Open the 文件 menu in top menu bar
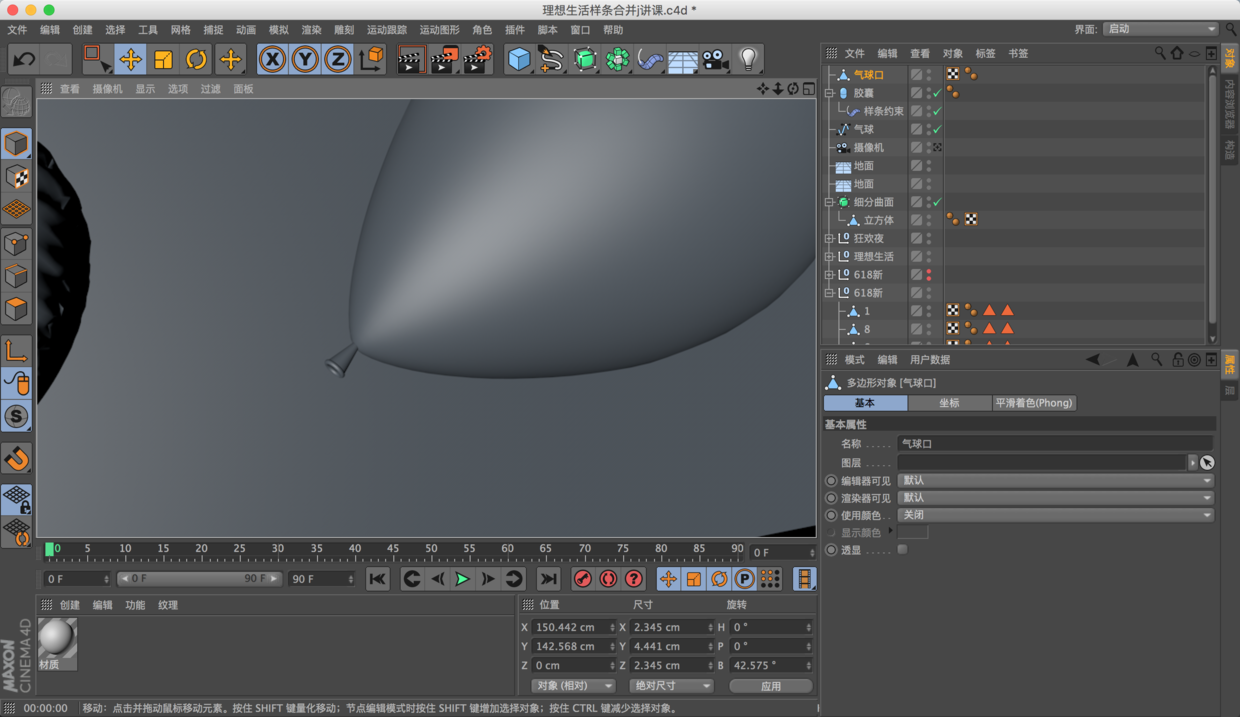Image resolution: width=1240 pixels, height=717 pixels. (x=18, y=30)
